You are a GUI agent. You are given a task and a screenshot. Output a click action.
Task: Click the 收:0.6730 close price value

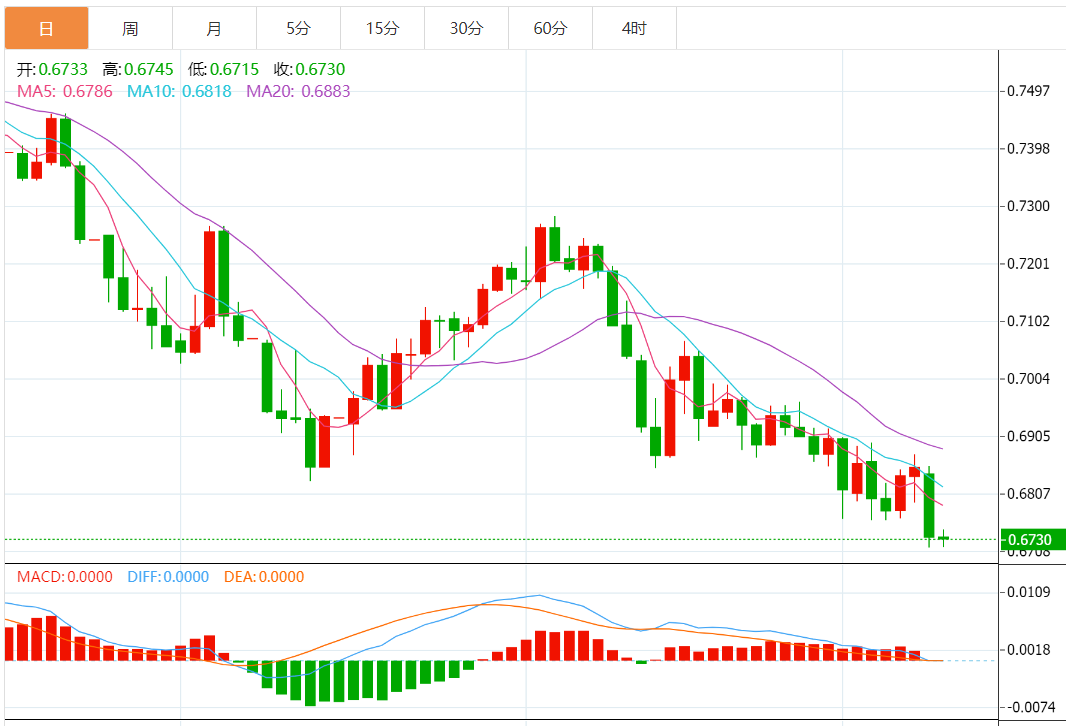(x=309, y=69)
